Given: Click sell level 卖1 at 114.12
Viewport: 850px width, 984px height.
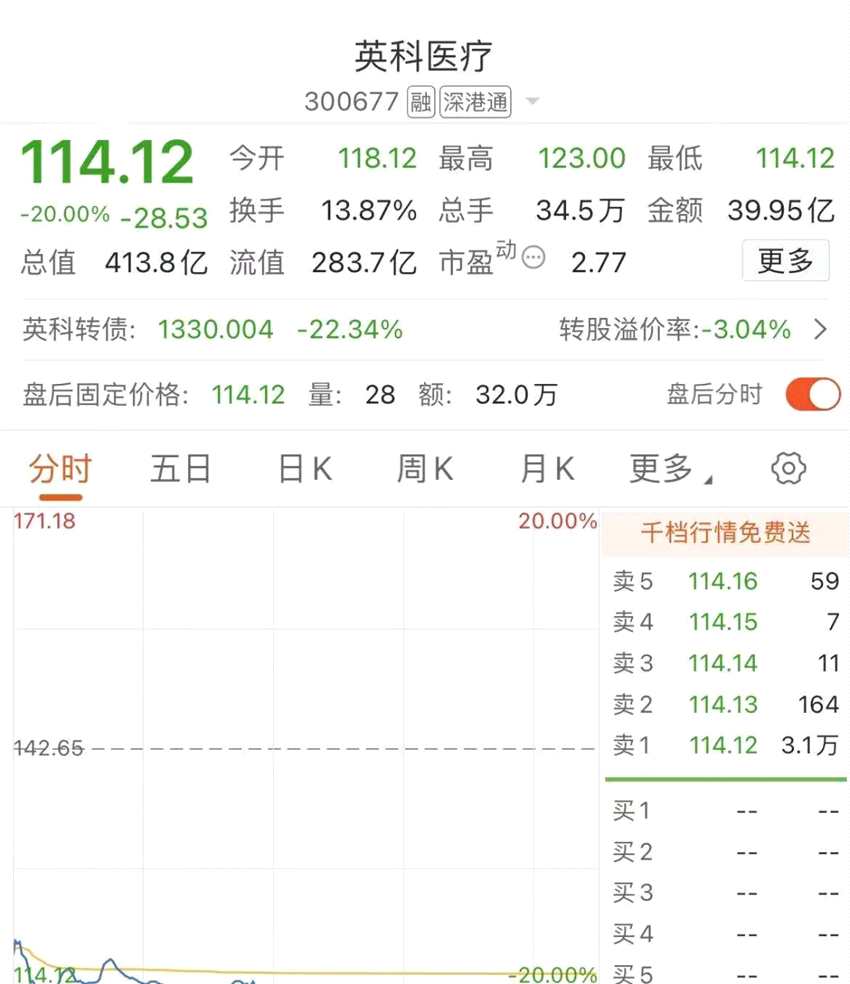Looking at the screenshot, I should (x=723, y=746).
